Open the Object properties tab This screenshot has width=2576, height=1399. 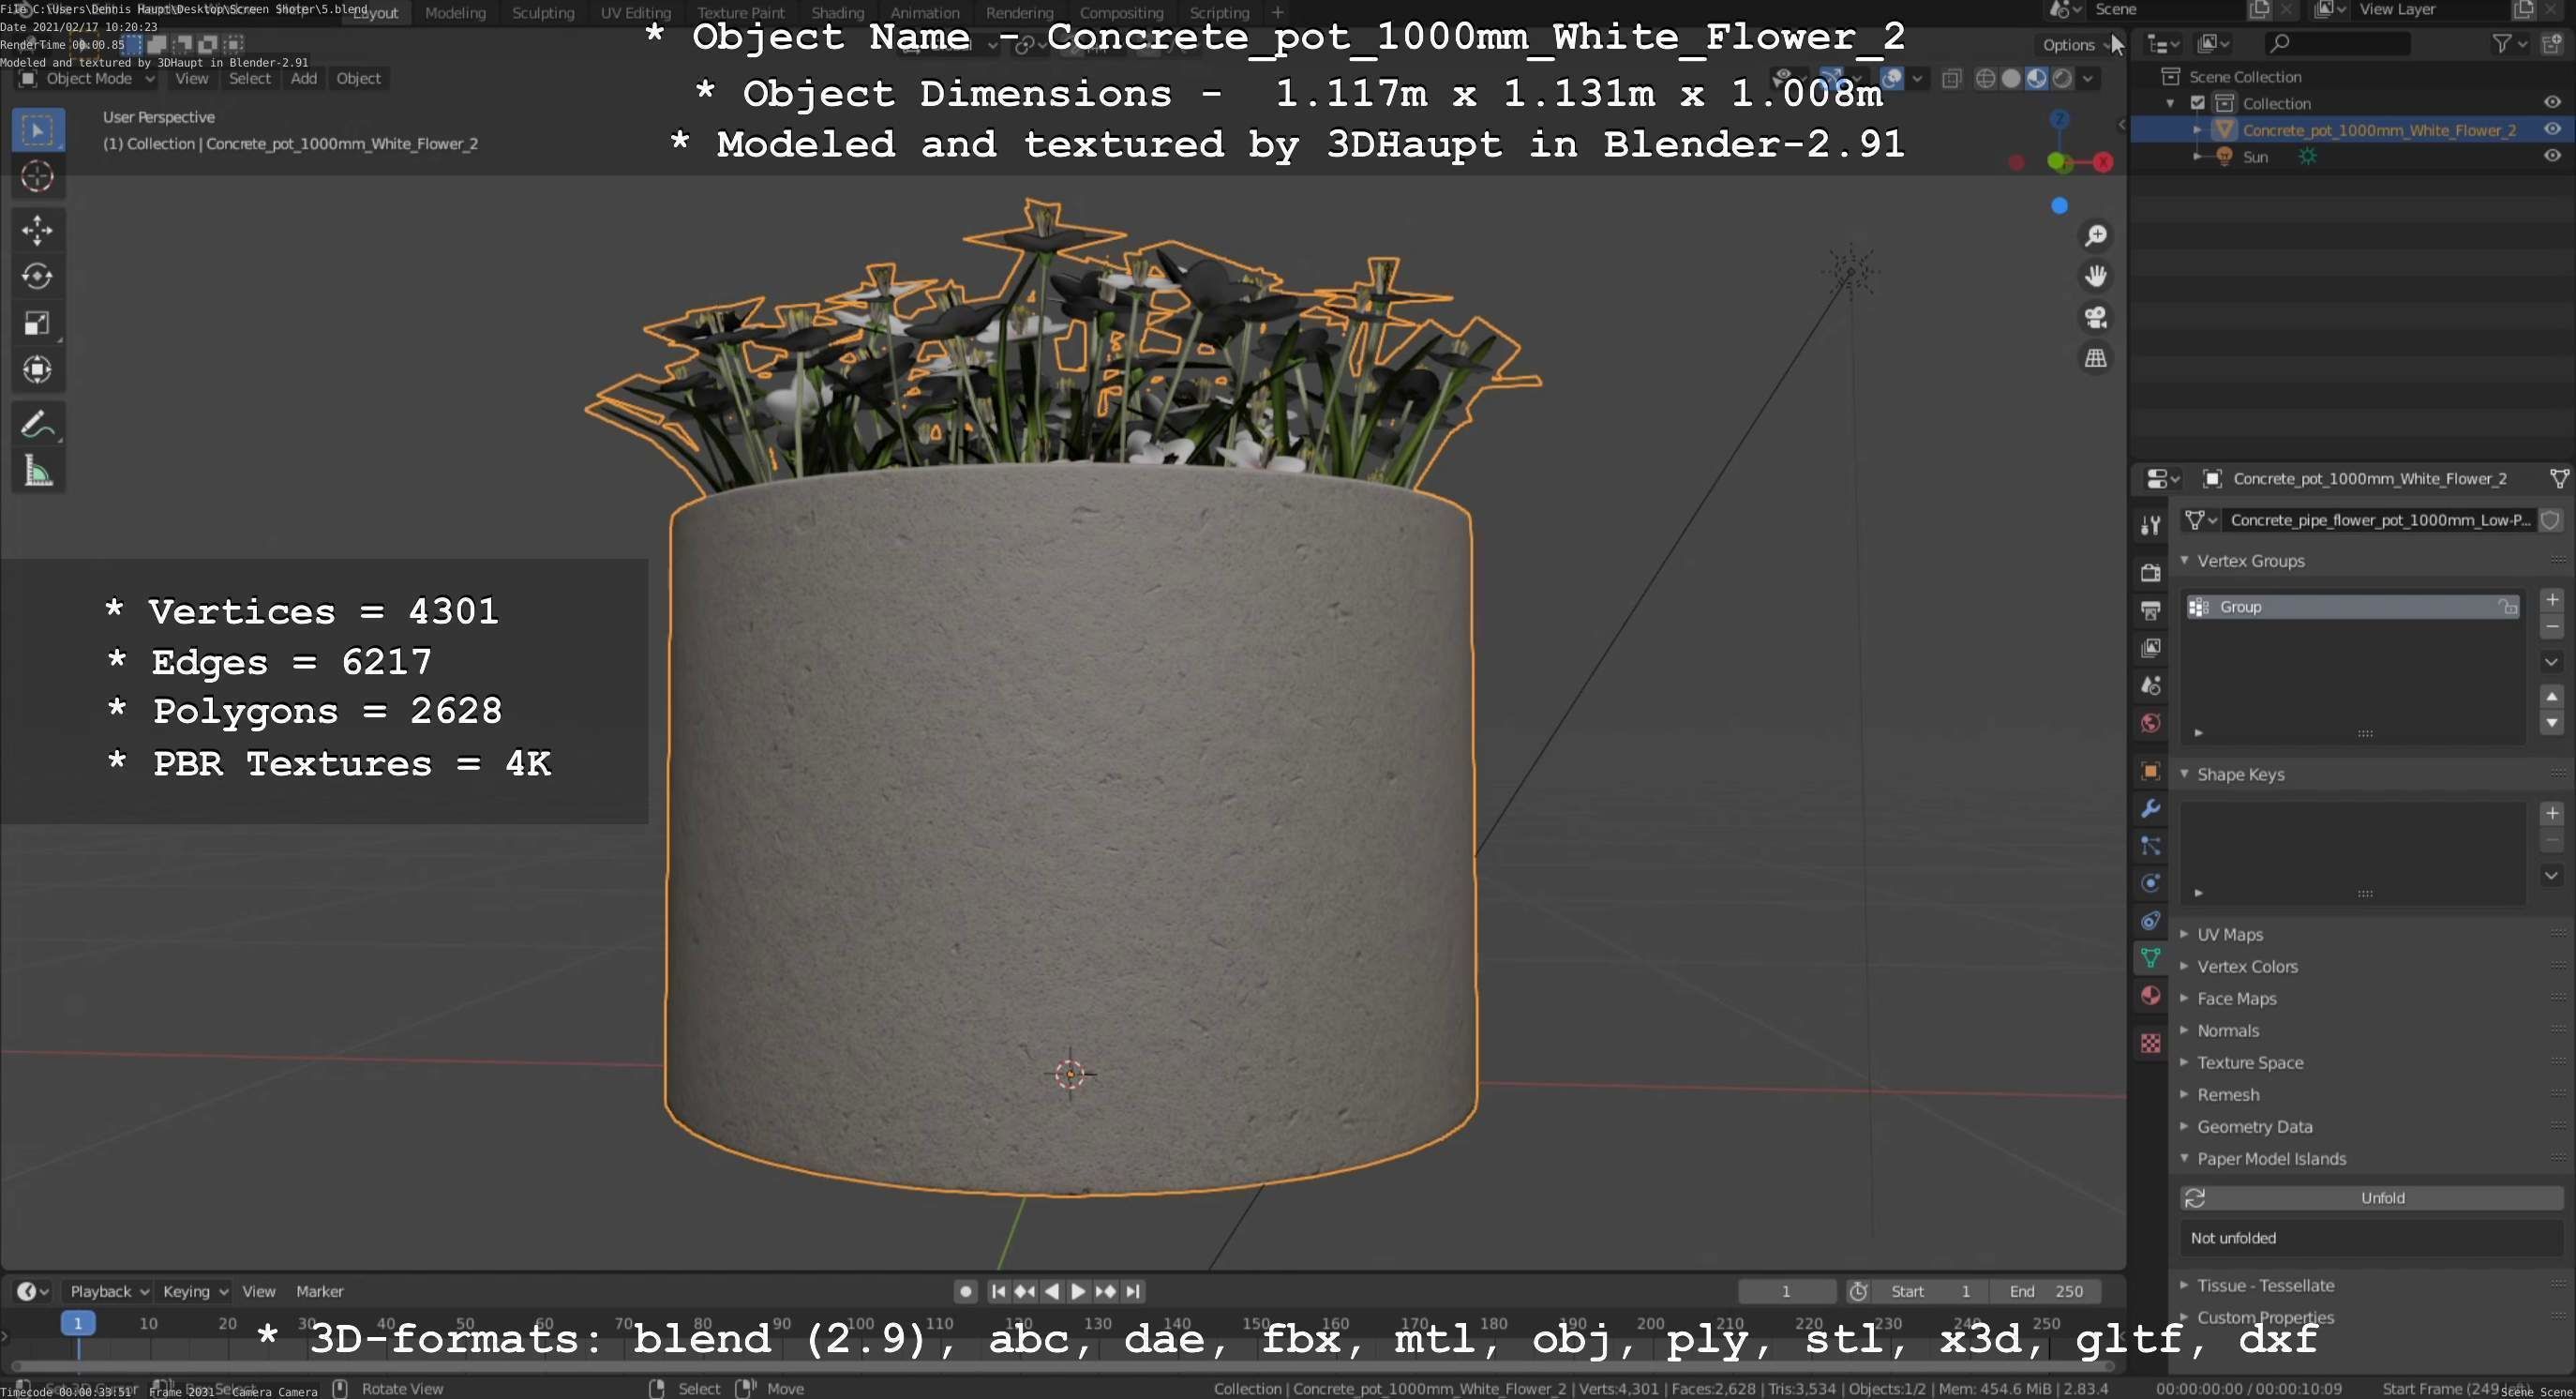point(2150,771)
